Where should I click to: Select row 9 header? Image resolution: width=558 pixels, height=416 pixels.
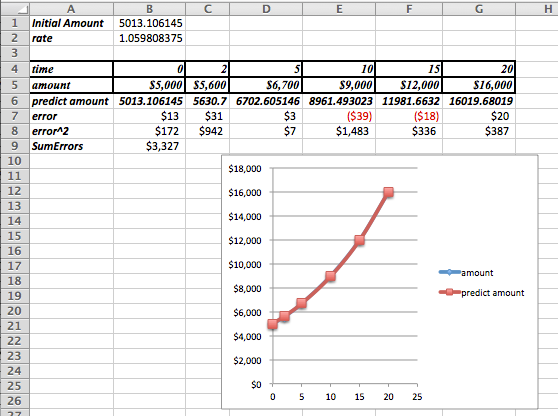pos(15,146)
